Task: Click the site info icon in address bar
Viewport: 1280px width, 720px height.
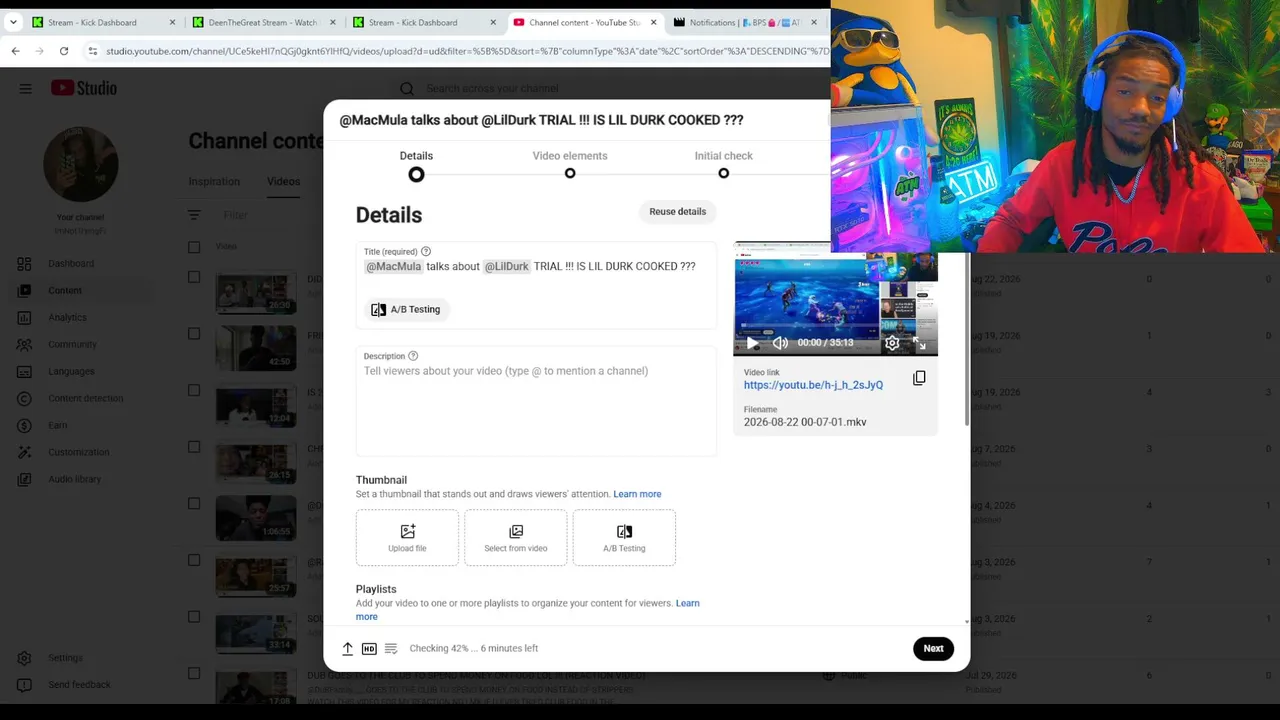Action: 93,51
